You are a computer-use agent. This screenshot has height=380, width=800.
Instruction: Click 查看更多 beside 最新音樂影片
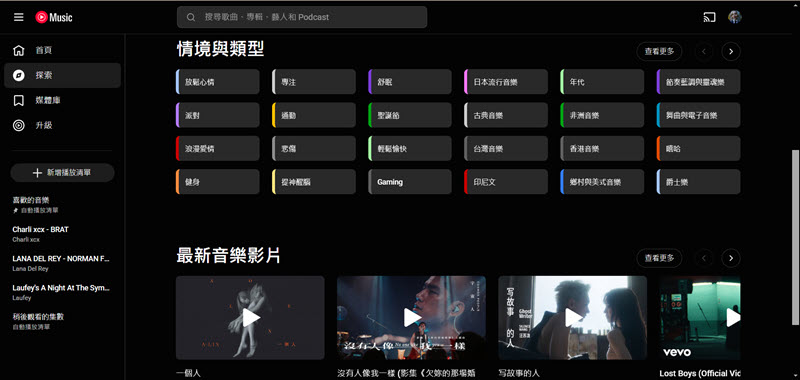pos(659,258)
